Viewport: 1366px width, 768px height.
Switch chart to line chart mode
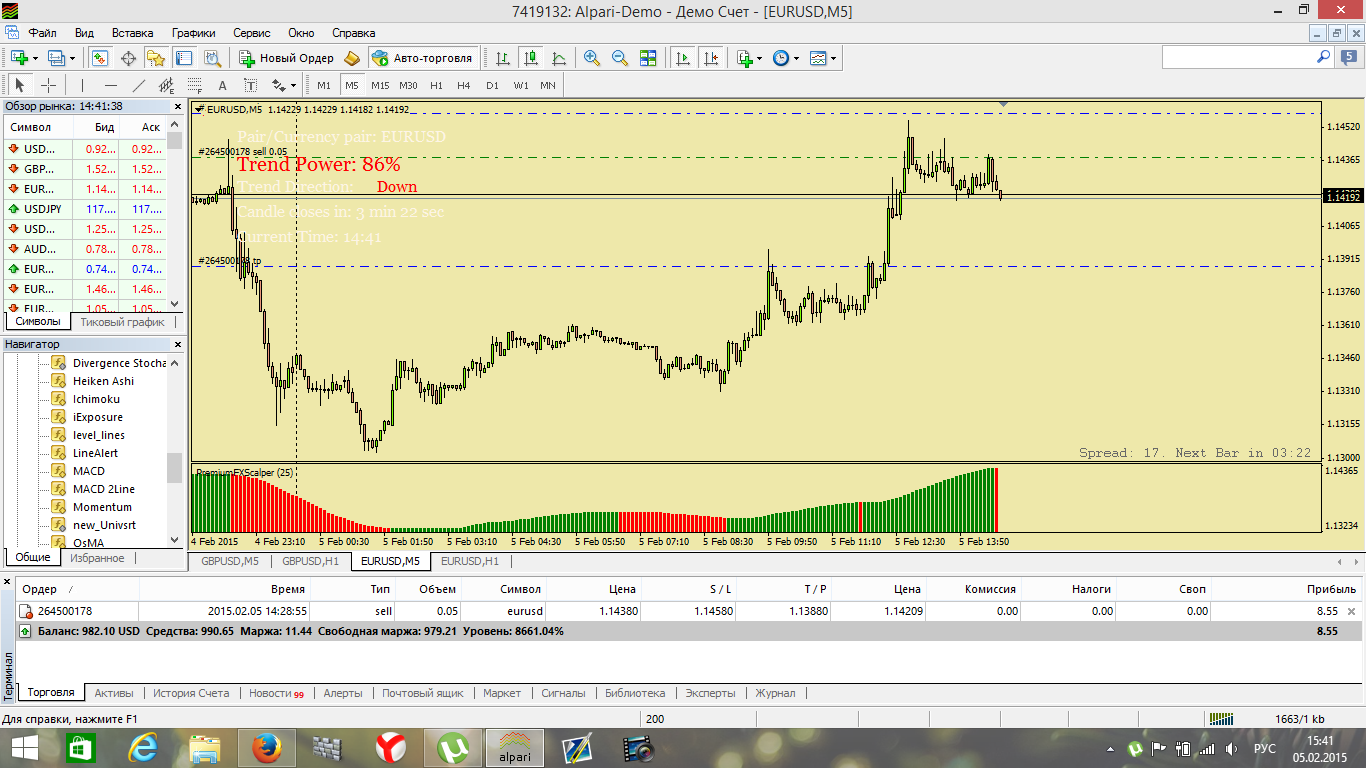pyautogui.click(x=559, y=58)
